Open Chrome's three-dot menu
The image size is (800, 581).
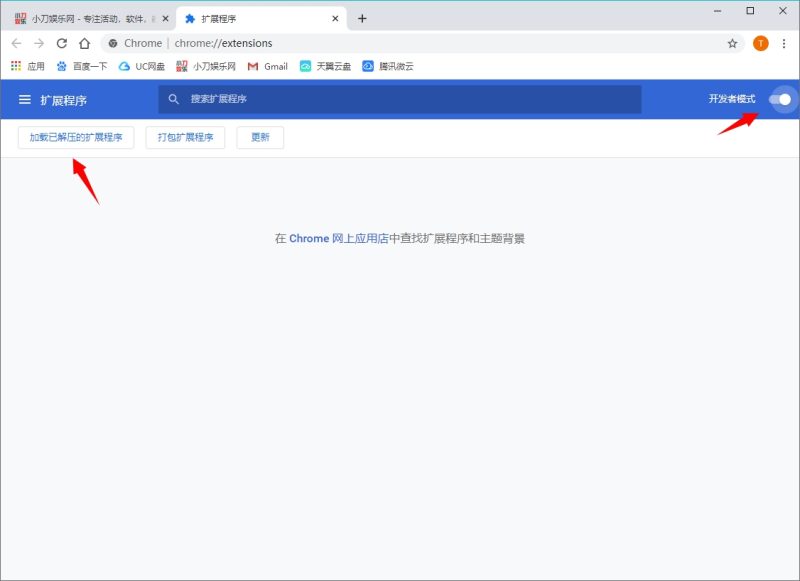tap(784, 43)
